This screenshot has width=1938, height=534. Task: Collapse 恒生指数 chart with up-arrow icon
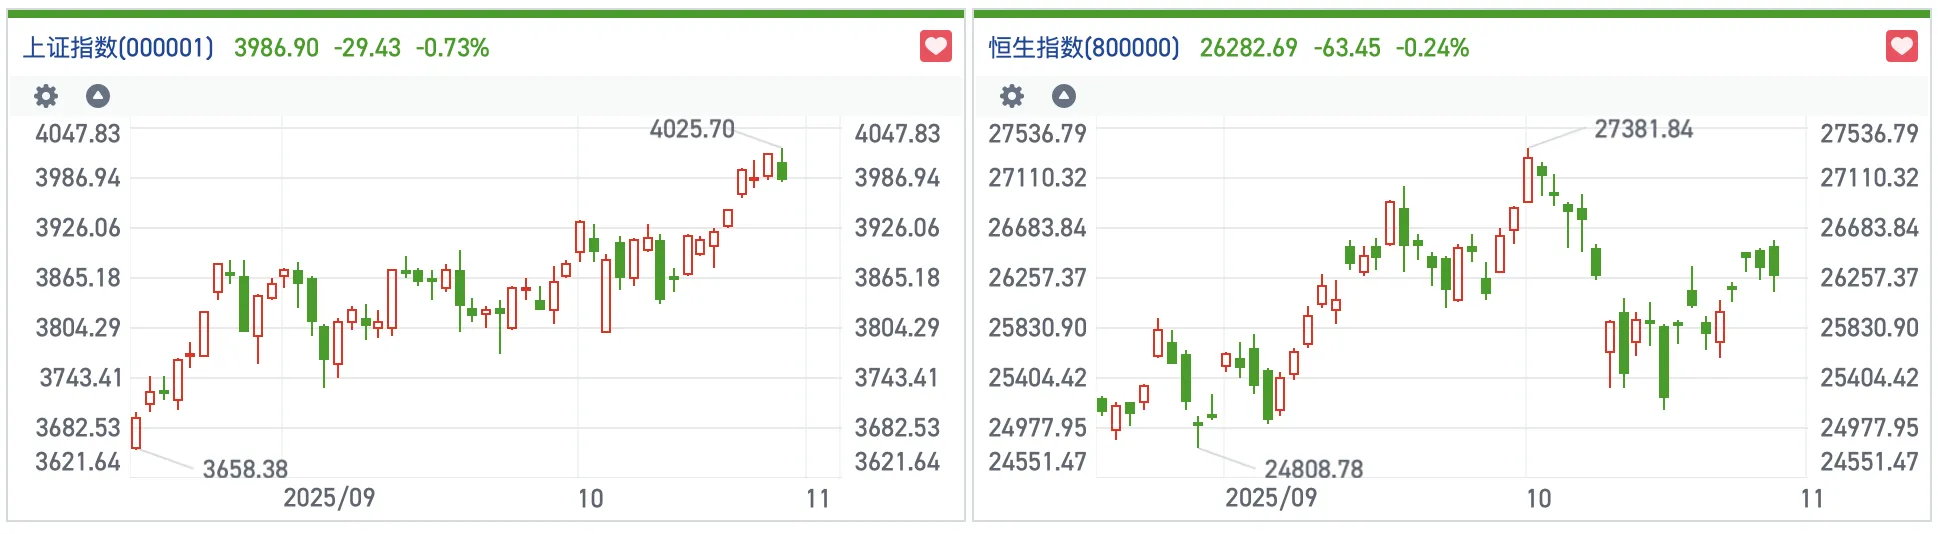(x=1064, y=96)
